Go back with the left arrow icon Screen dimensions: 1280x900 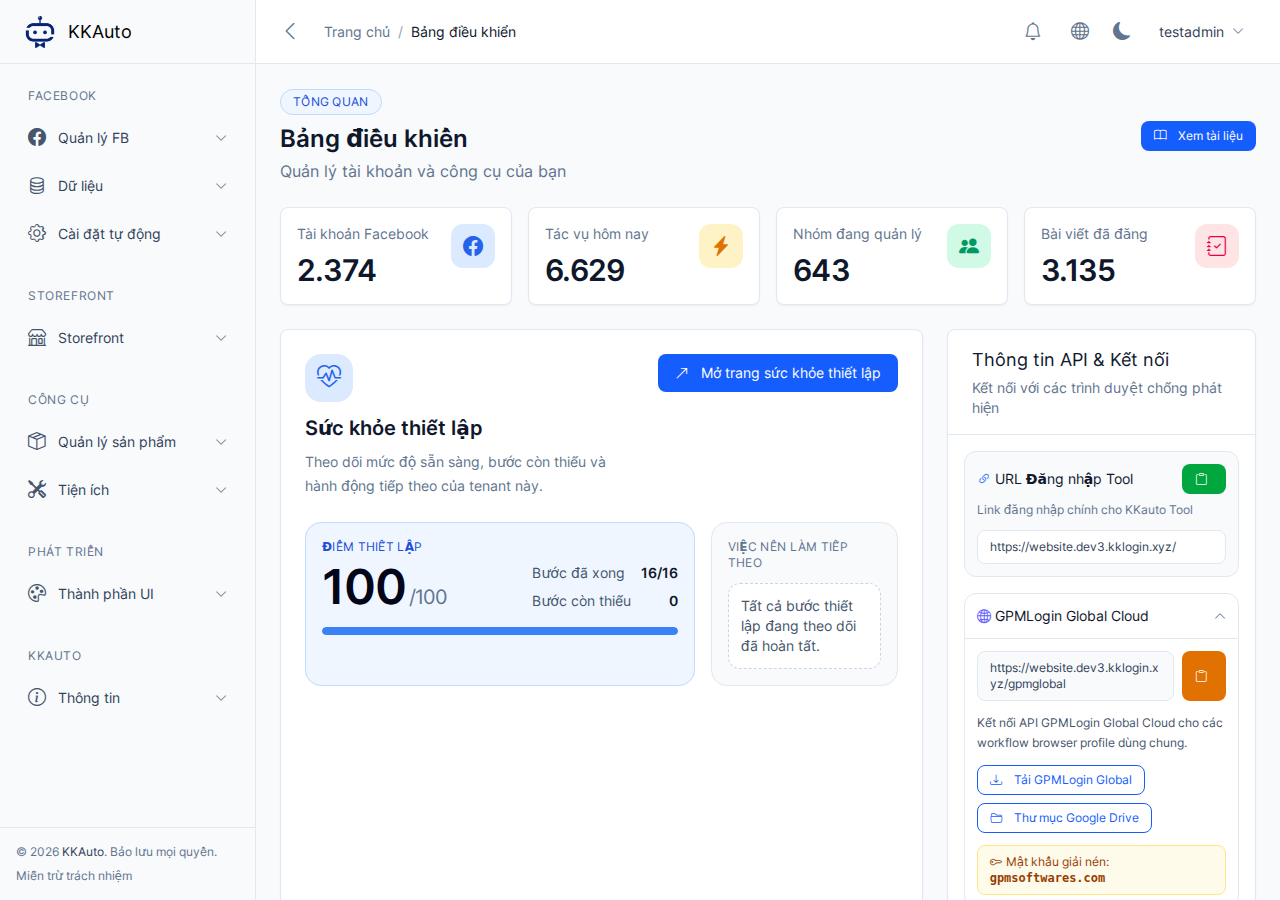pos(290,32)
